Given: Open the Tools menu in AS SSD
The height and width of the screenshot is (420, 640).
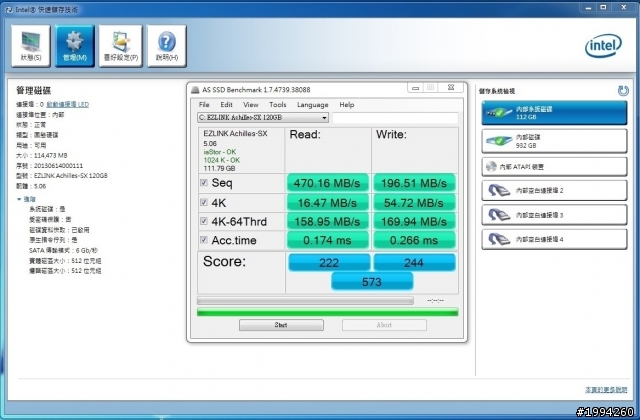Looking at the screenshot, I should (x=278, y=104).
